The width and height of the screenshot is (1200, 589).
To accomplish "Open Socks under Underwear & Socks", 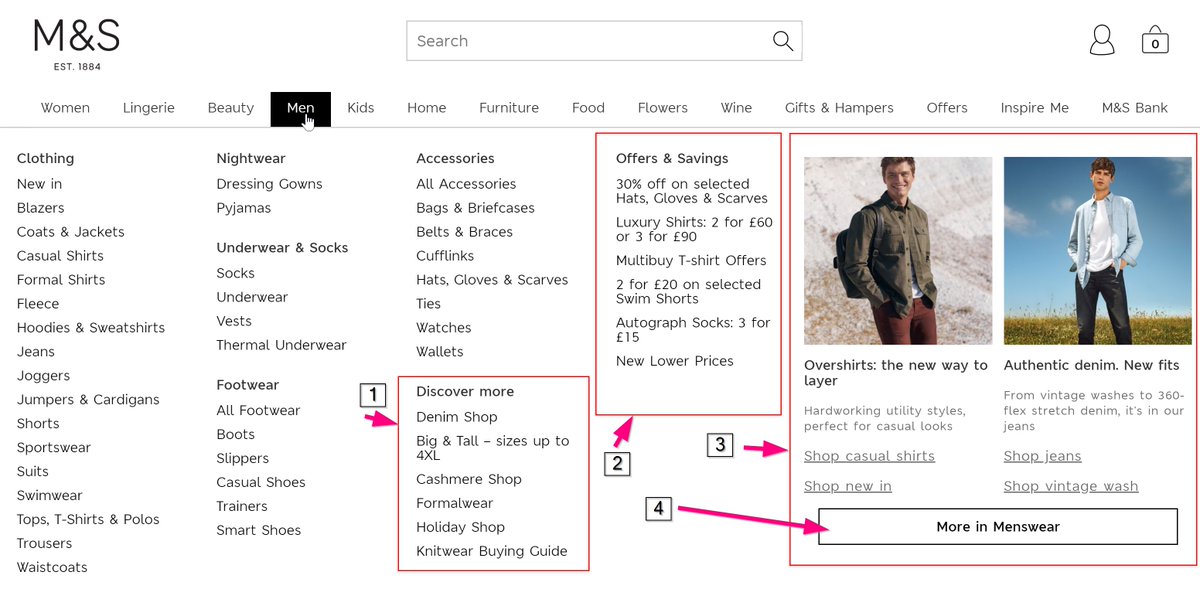I will [236, 273].
